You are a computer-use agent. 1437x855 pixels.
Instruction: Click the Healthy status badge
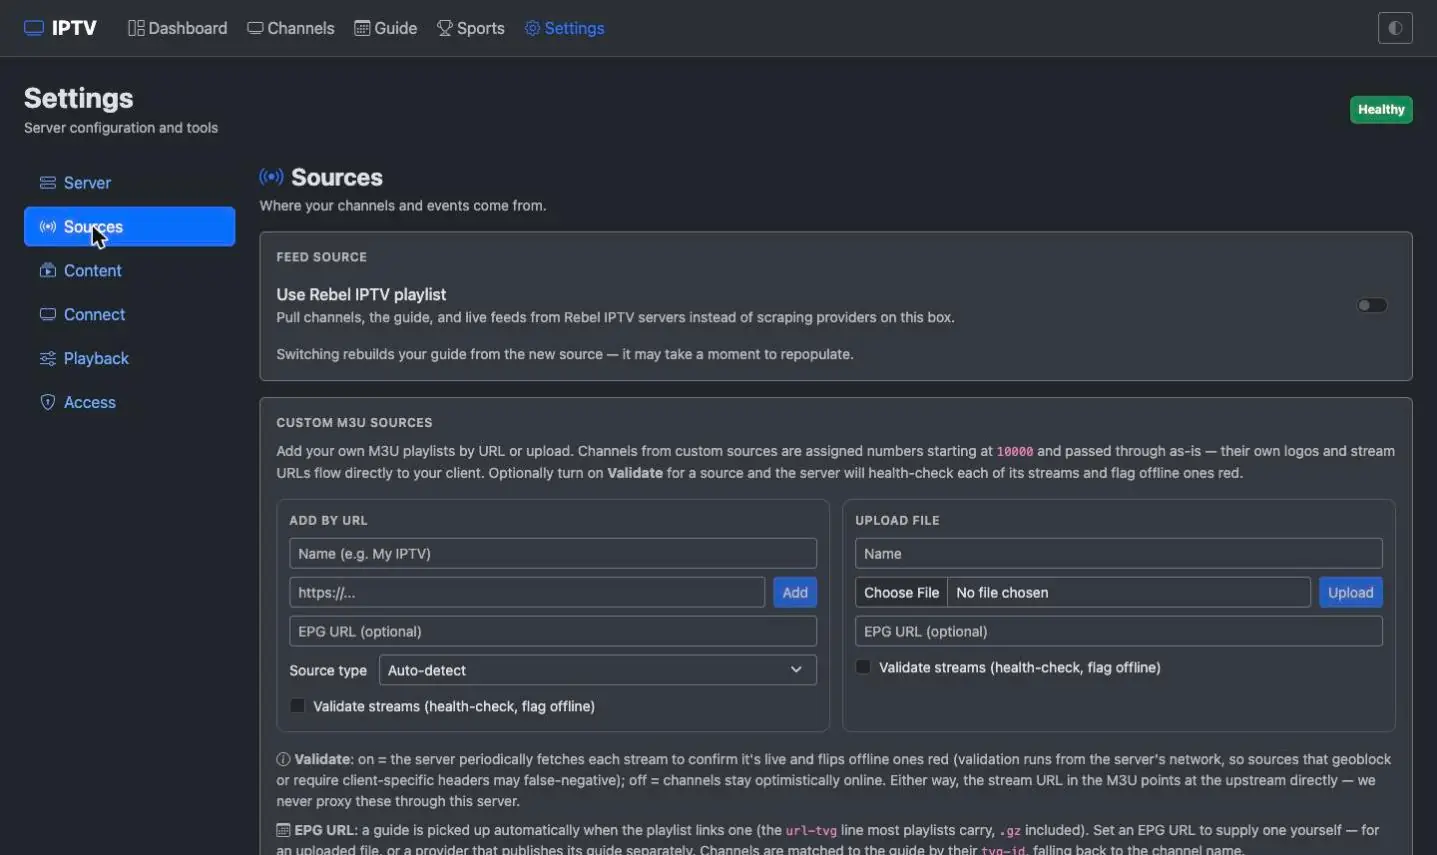point(1381,110)
